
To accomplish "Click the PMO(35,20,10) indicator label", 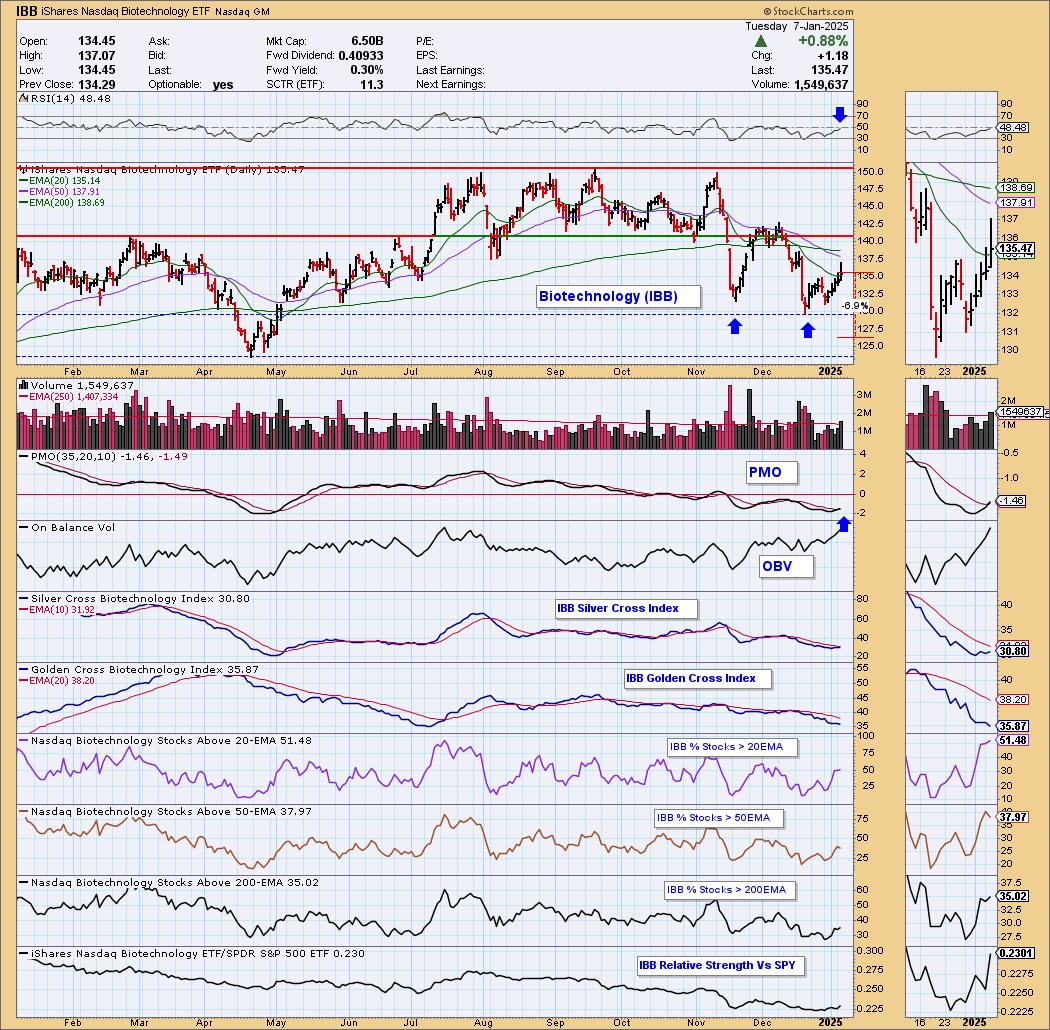I will [x=109, y=457].
